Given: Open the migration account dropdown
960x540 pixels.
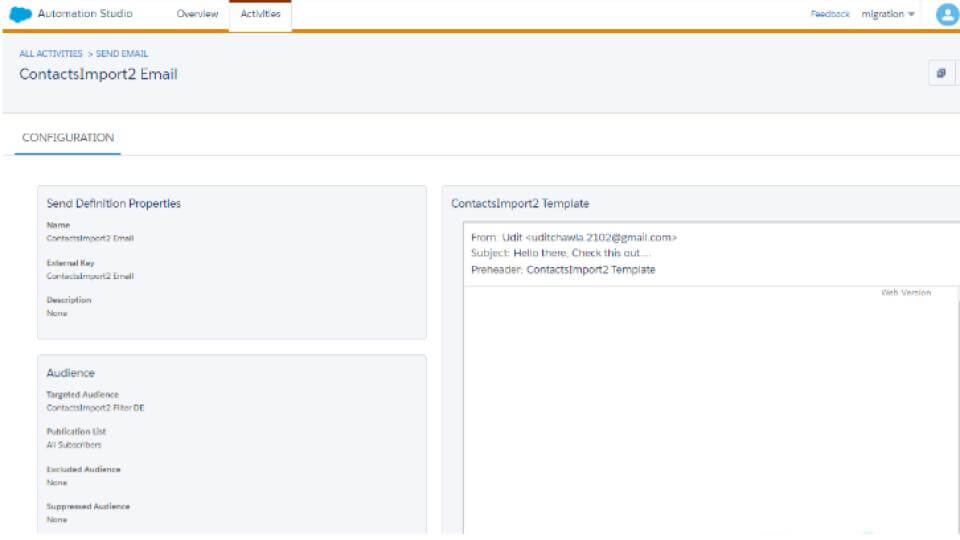Looking at the screenshot, I should point(888,14).
